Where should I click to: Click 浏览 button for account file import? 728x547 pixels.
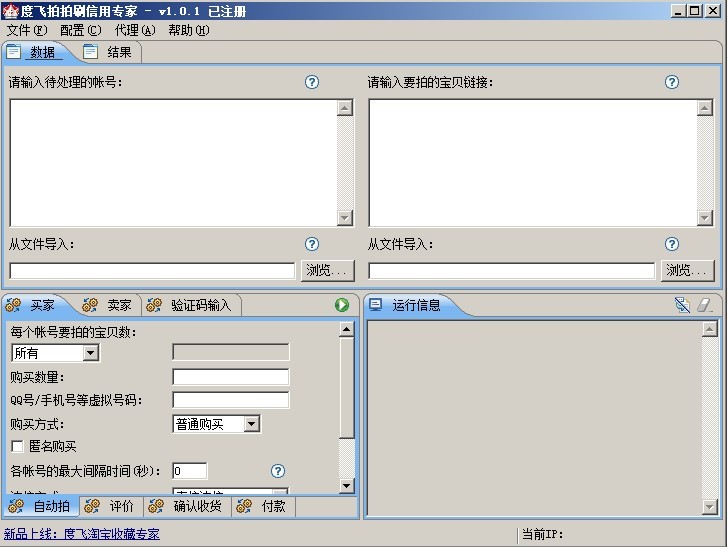tap(328, 270)
